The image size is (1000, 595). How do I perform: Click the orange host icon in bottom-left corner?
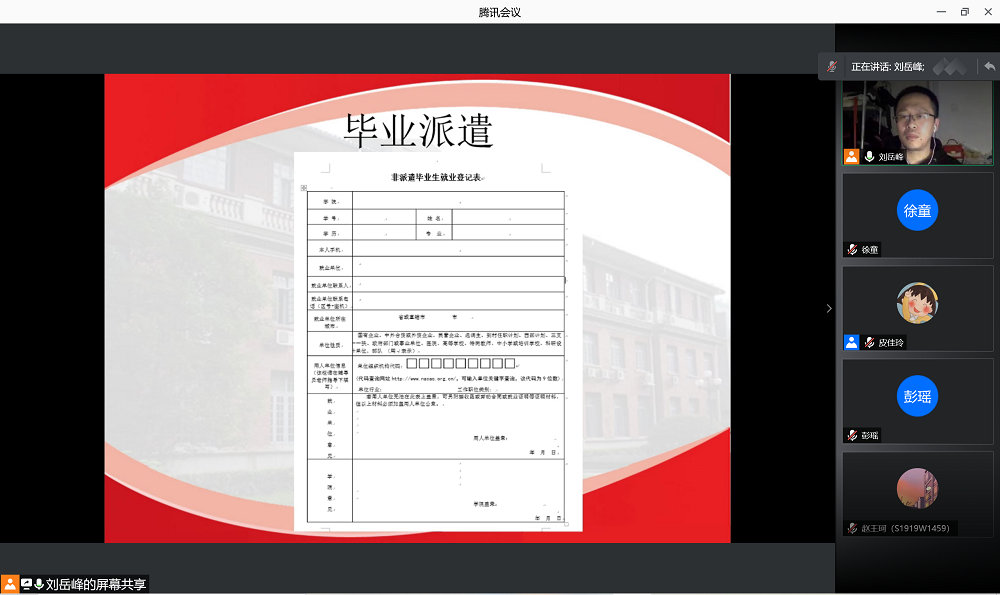(9, 584)
